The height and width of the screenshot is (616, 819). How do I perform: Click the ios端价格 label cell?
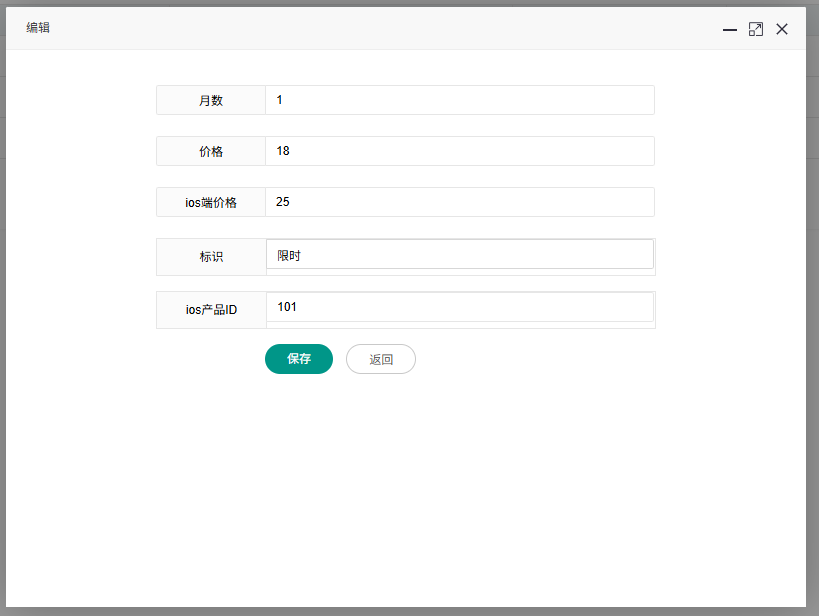click(x=211, y=202)
